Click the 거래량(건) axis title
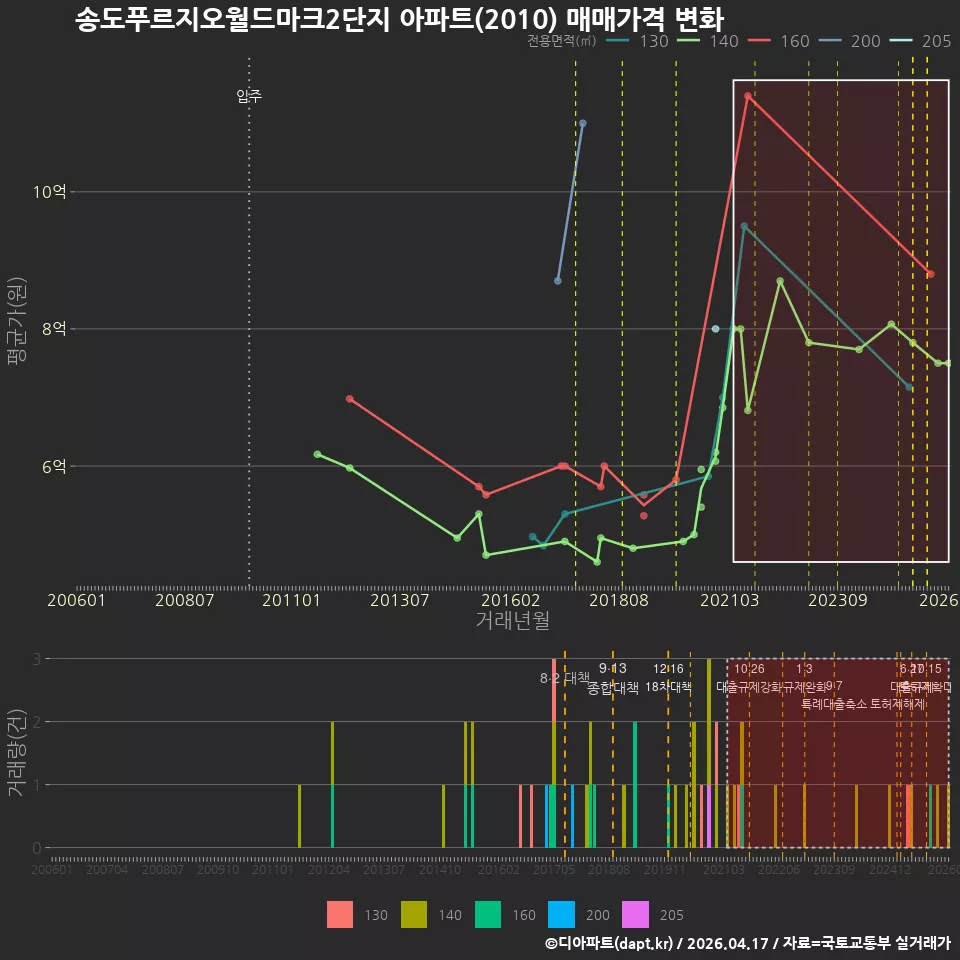The width and height of the screenshot is (960, 960). pyautogui.click(x=17, y=752)
